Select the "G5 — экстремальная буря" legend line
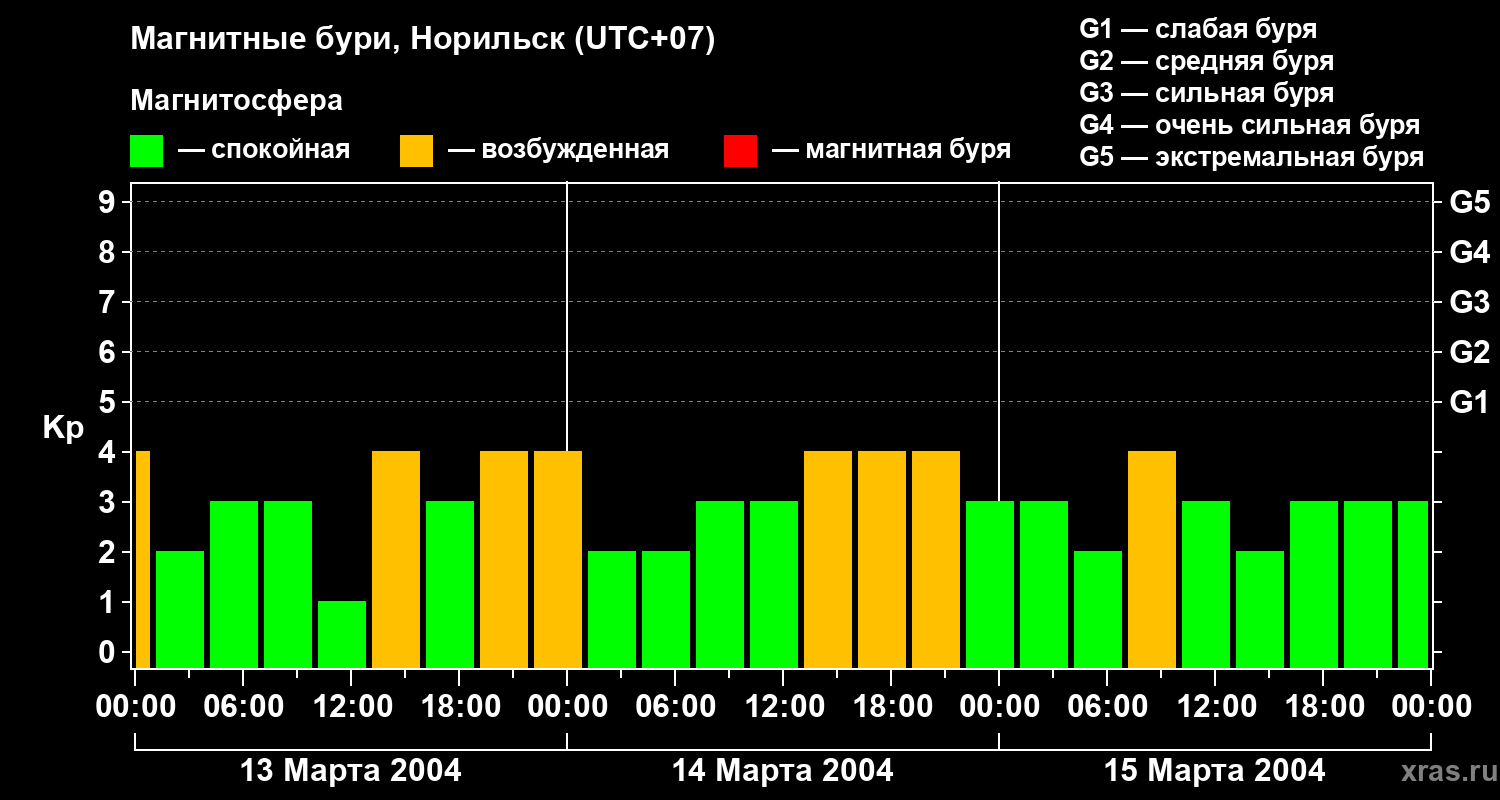Image resolution: width=1500 pixels, height=800 pixels. coord(1252,157)
